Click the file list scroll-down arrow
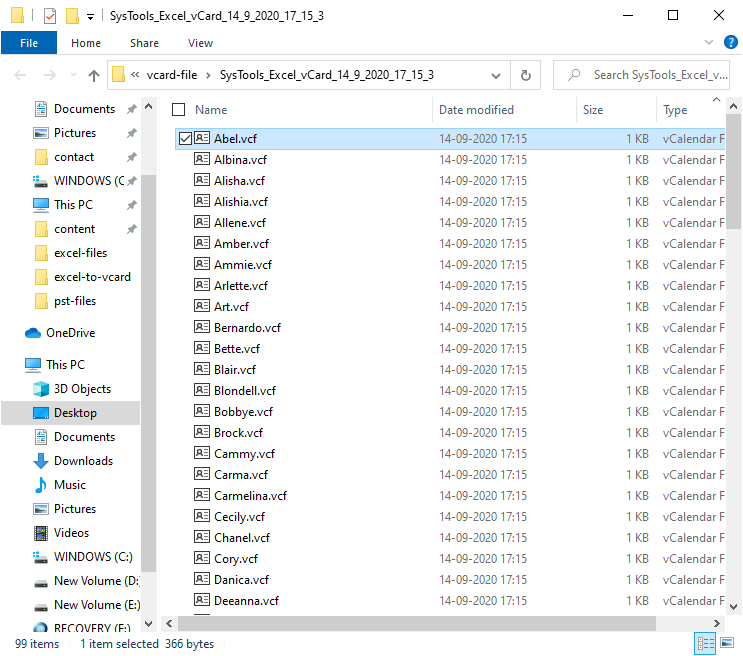Viewport: 743px width, 656px height. (733, 607)
